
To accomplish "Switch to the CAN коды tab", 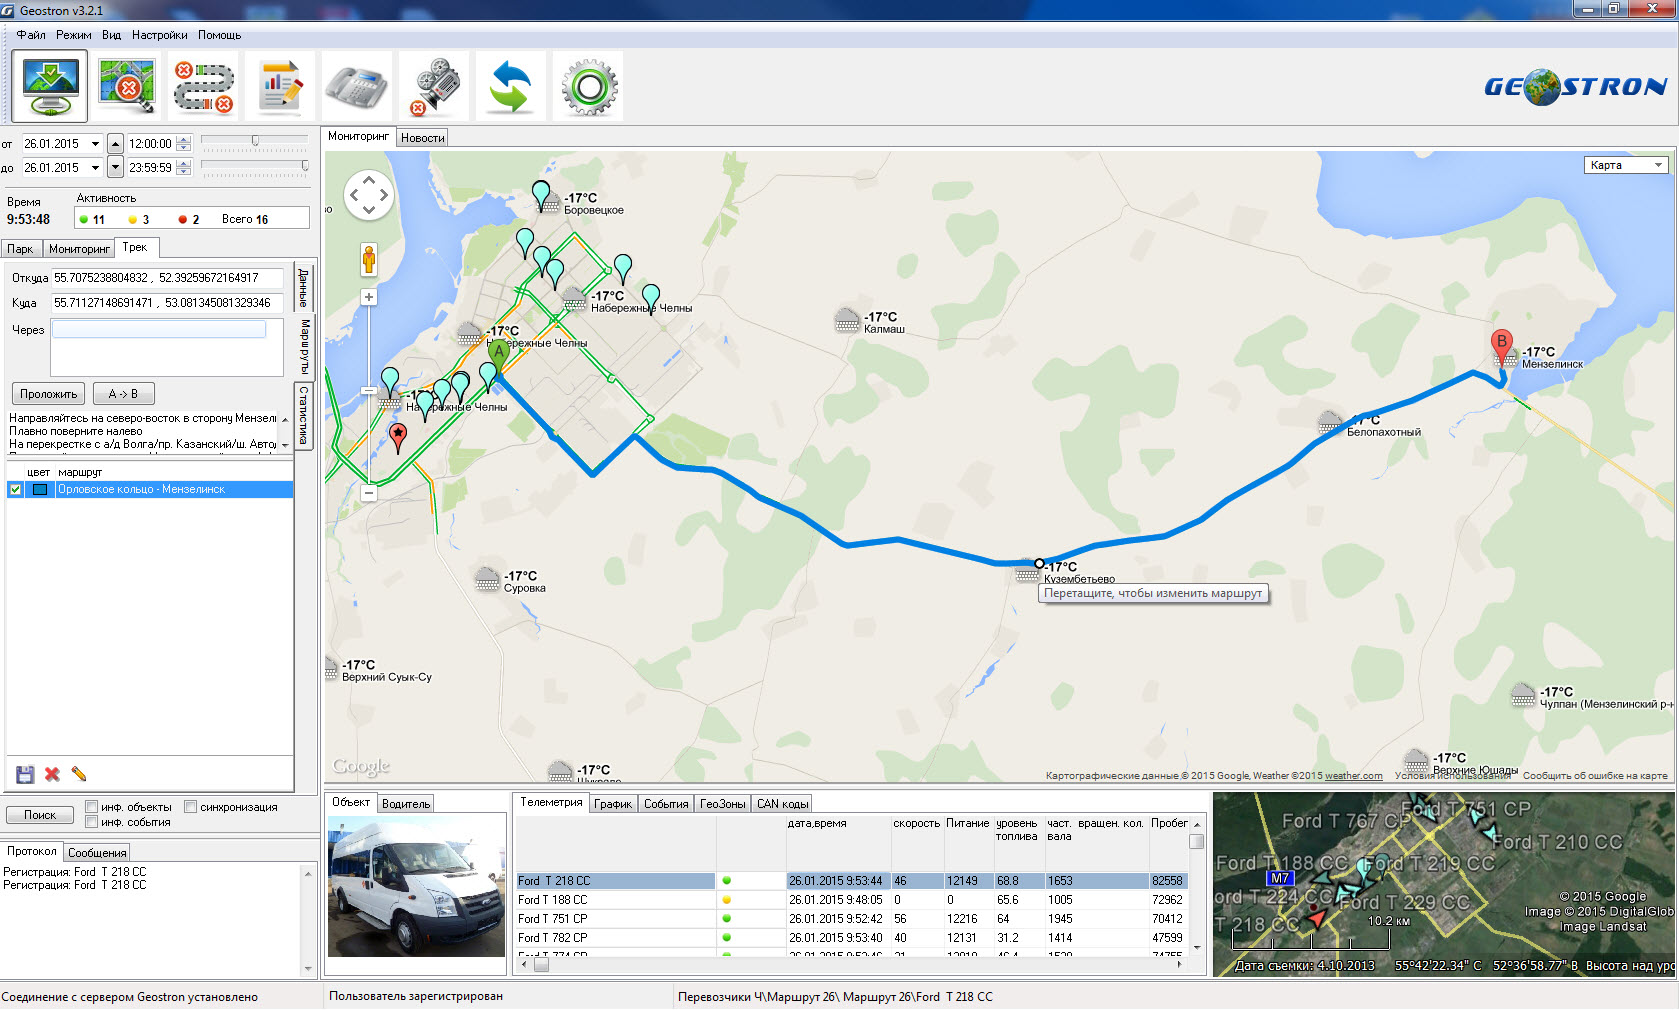I will [x=782, y=804].
